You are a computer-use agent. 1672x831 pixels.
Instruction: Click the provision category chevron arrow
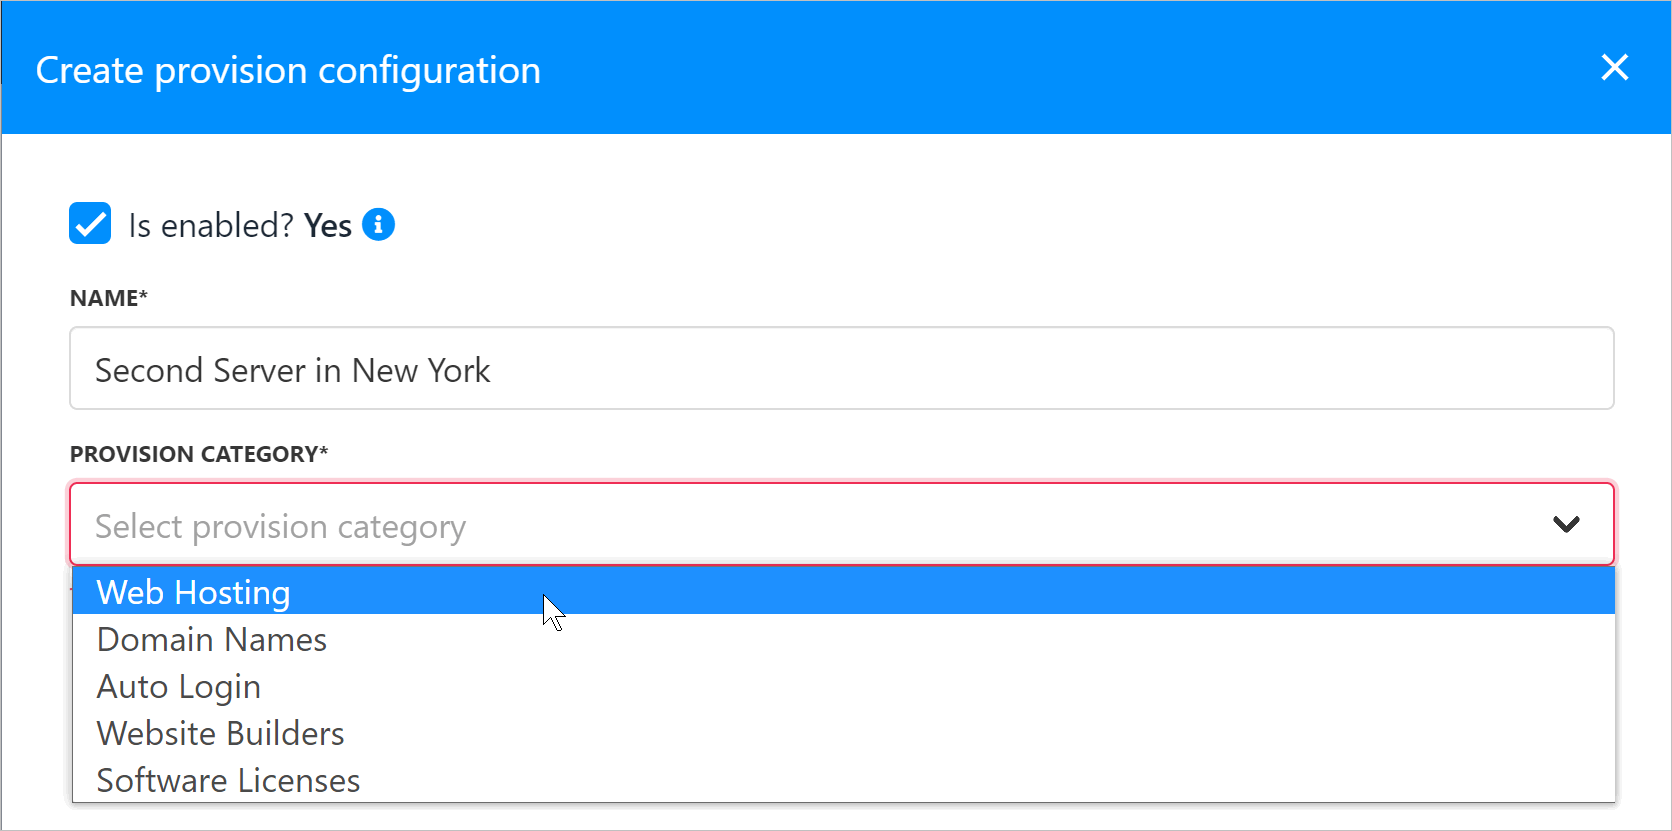tap(1566, 524)
